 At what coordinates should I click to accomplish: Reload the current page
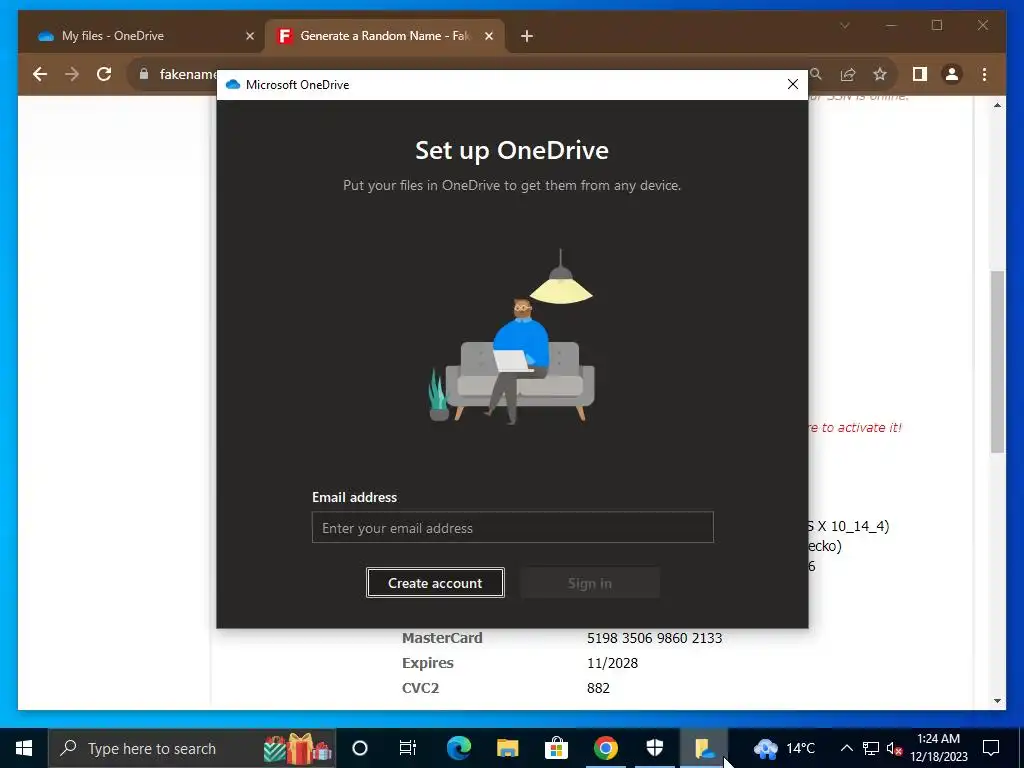pos(104,74)
